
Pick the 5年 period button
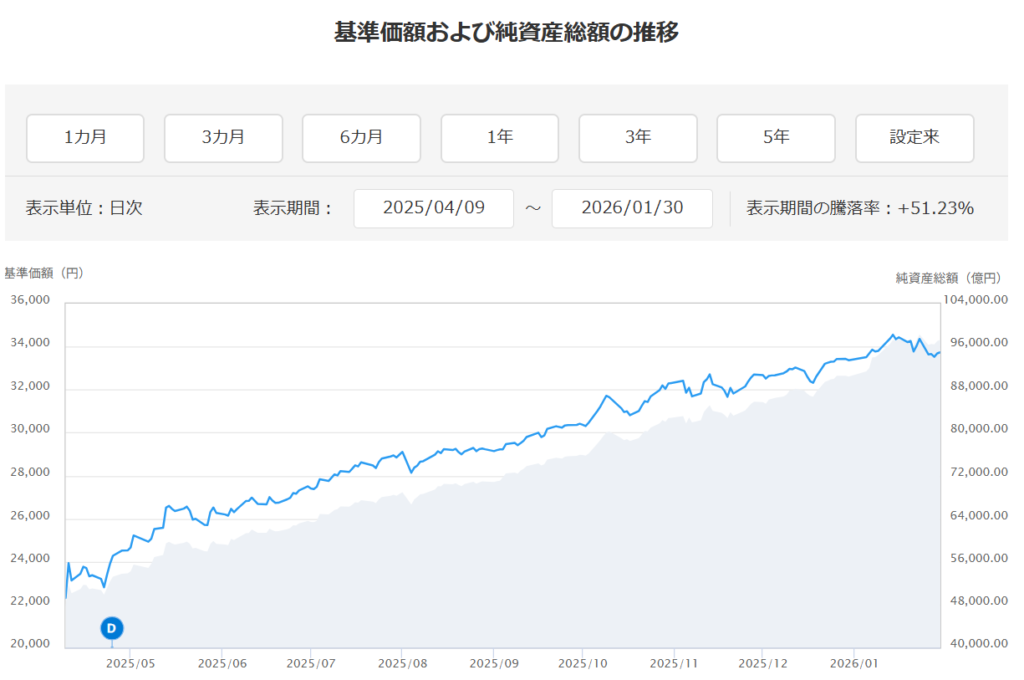click(x=775, y=138)
